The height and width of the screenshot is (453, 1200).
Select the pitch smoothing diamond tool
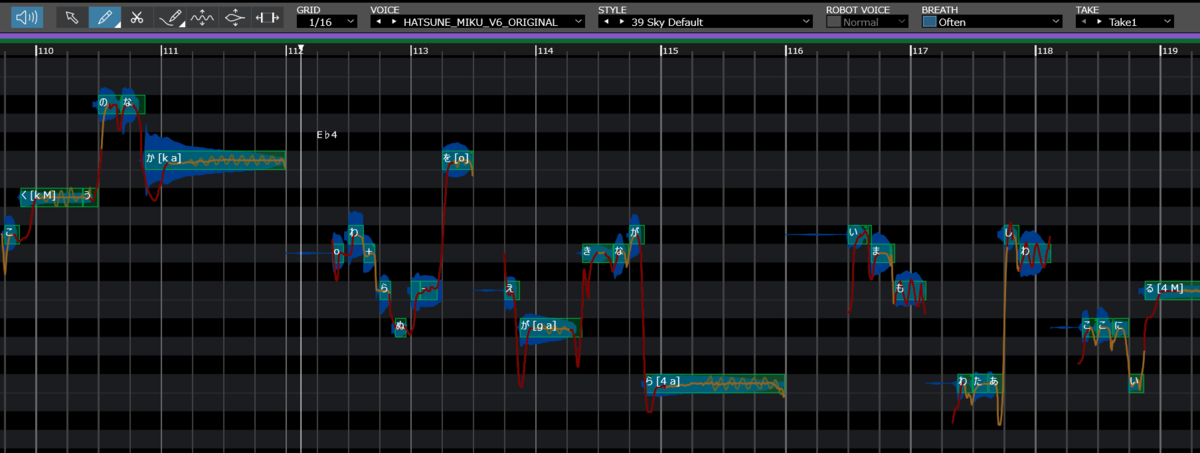[234, 17]
